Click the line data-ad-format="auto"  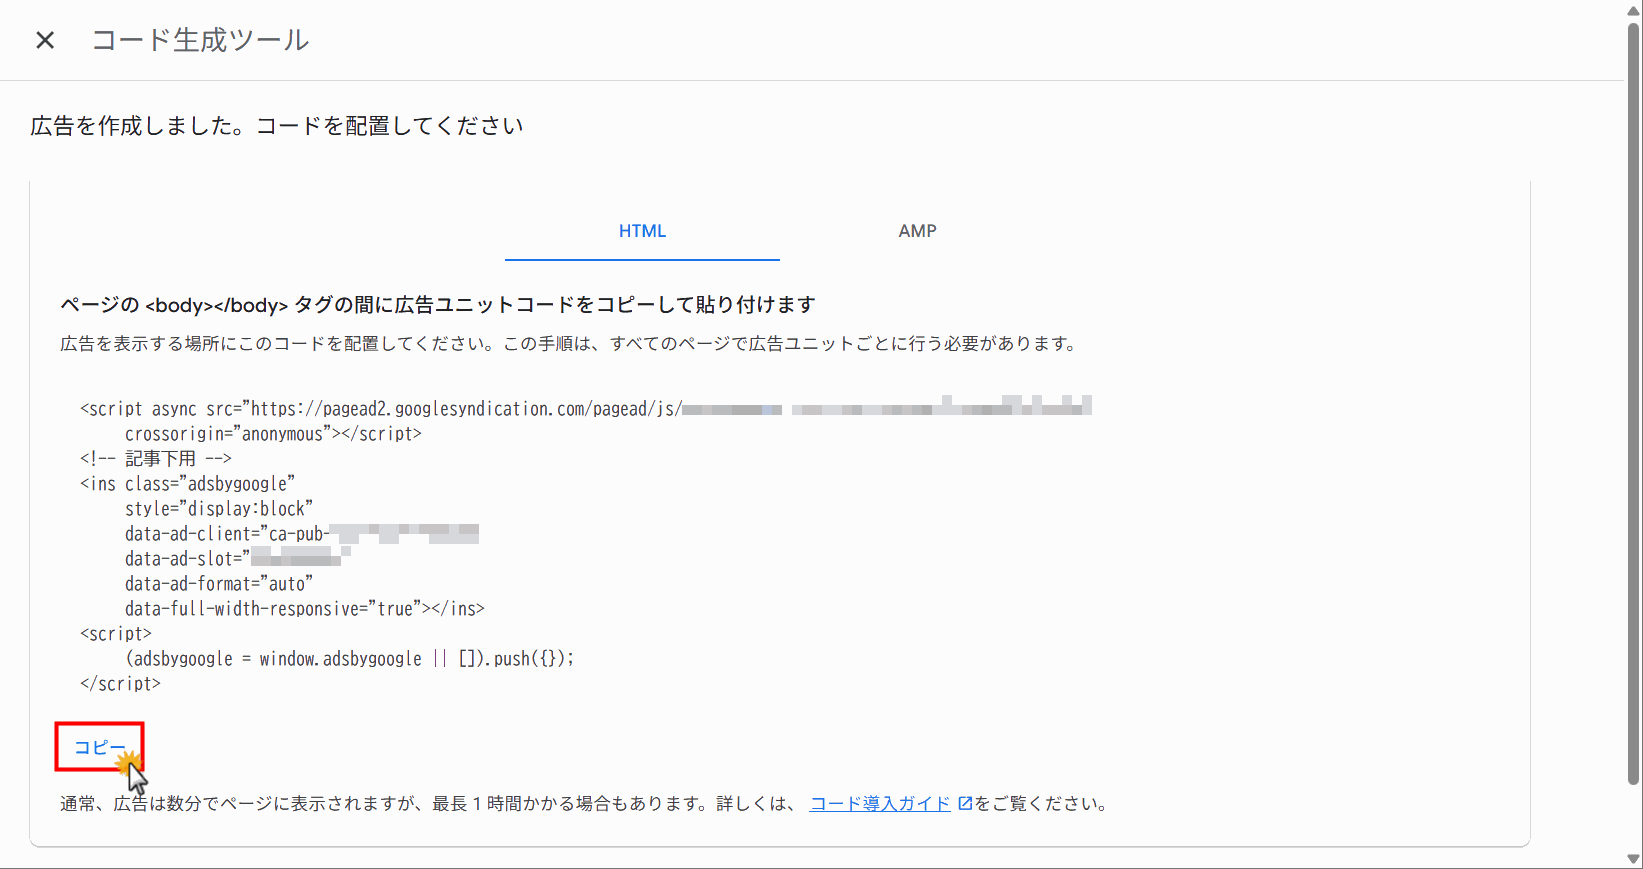(x=219, y=584)
